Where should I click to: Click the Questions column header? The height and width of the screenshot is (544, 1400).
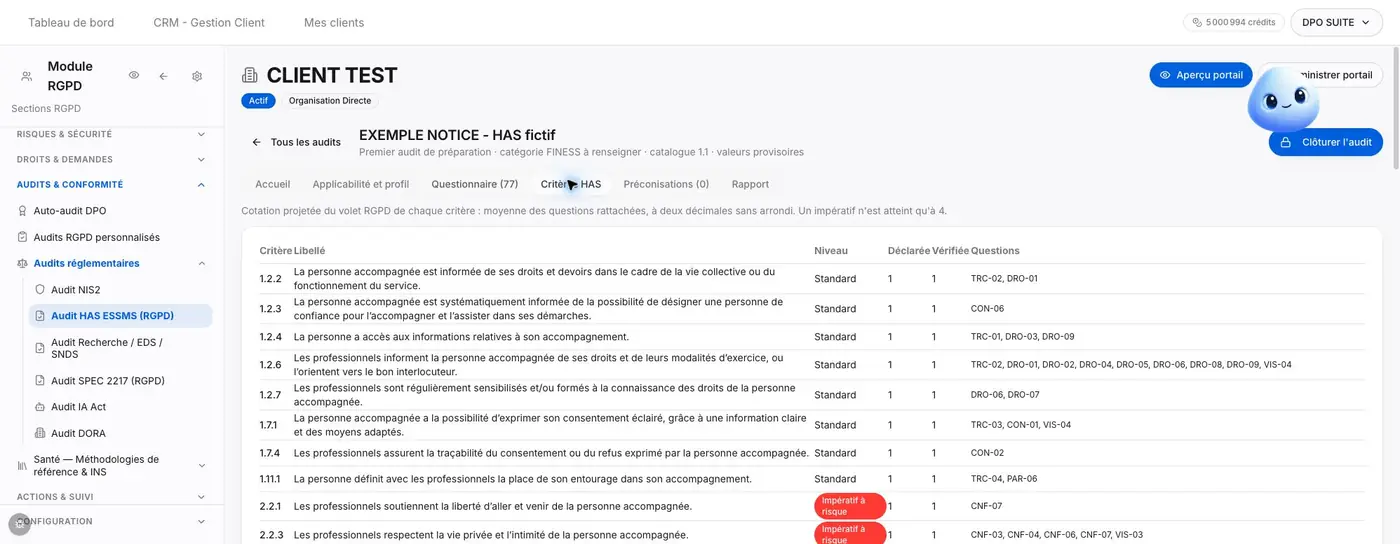[995, 251]
